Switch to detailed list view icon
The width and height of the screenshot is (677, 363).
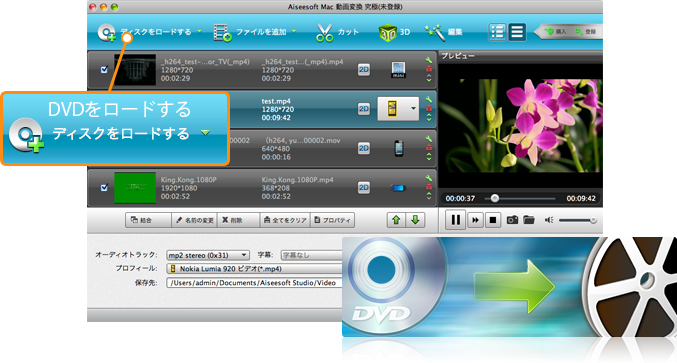(497, 32)
